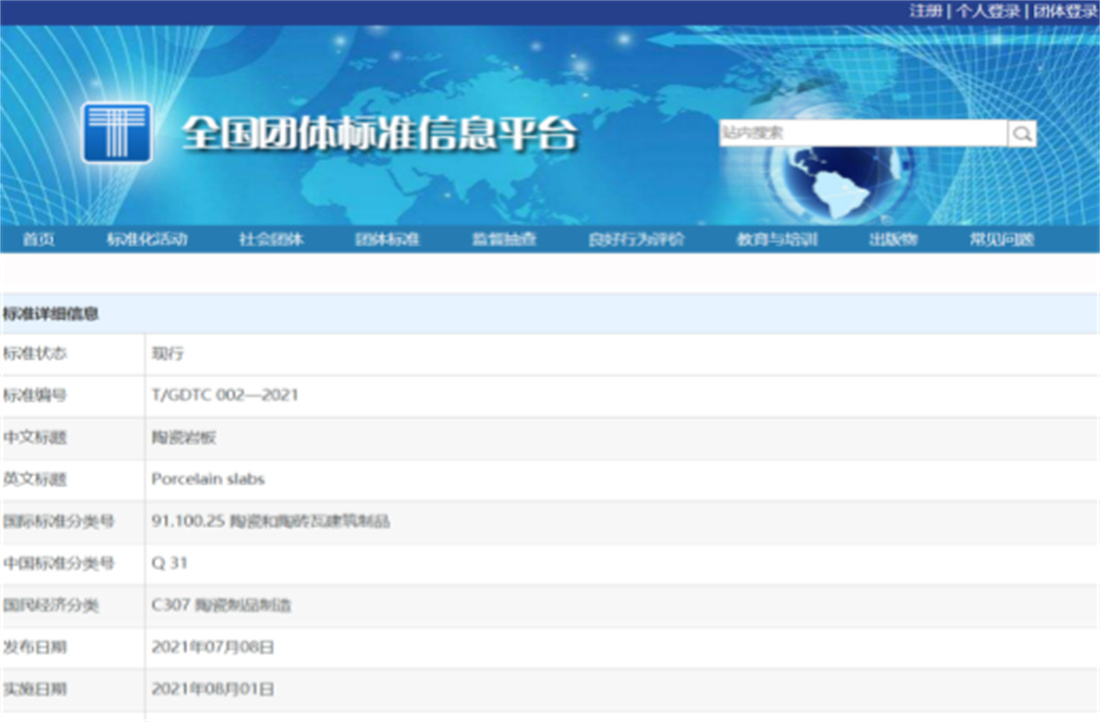Click in the 站内搜索 search box
1100x722 pixels.
[x=862, y=134]
